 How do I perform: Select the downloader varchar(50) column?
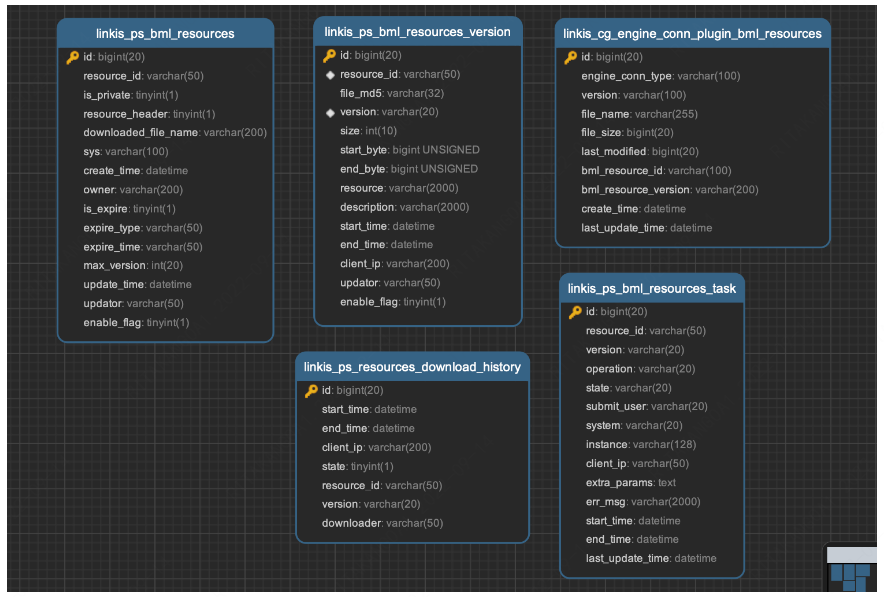point(413,524)
